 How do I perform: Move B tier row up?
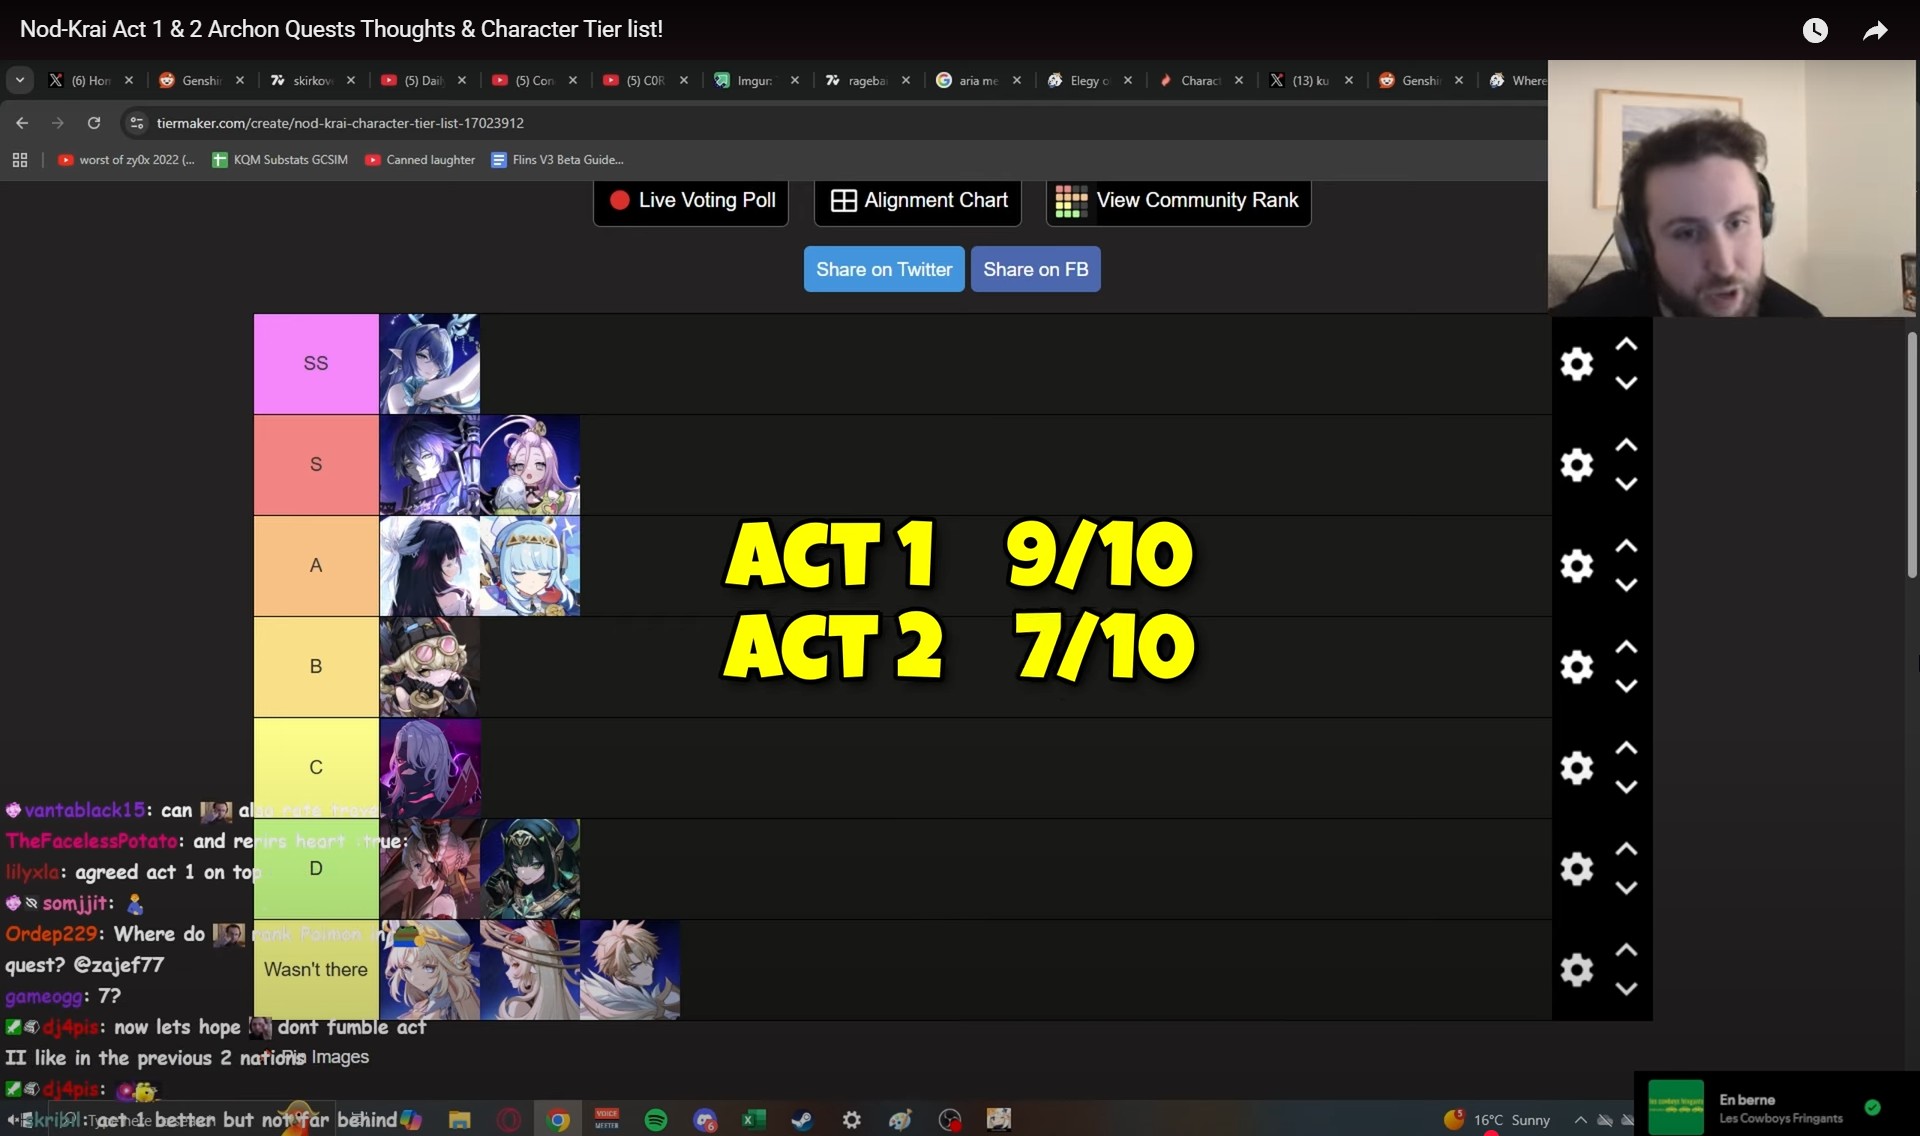tap(1627, 648)
